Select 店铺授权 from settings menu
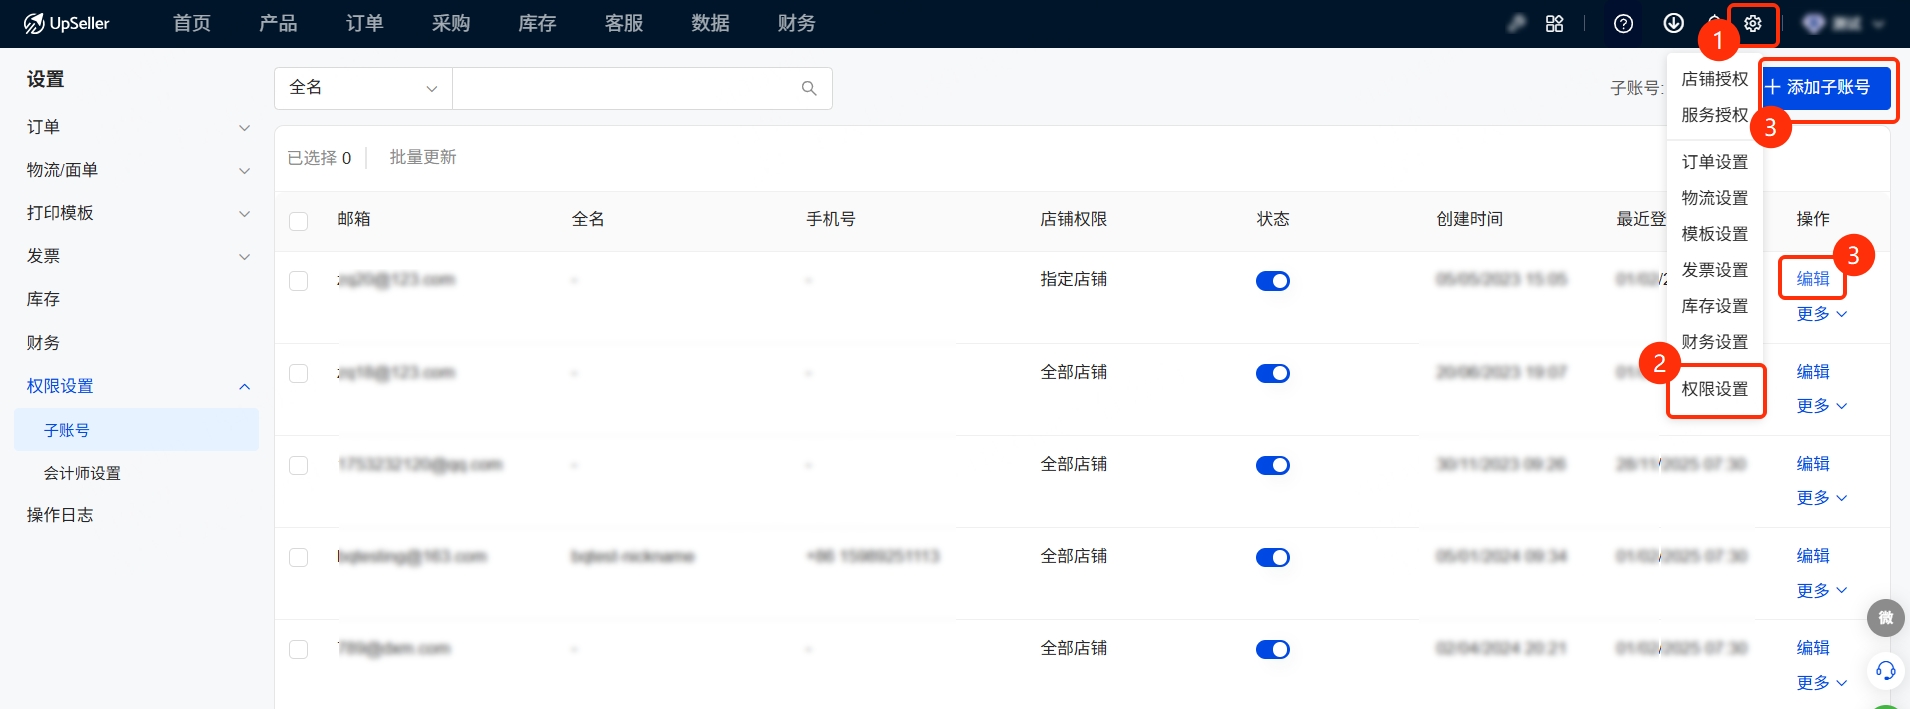The image size is (1910, 709). click(1714, 79)
